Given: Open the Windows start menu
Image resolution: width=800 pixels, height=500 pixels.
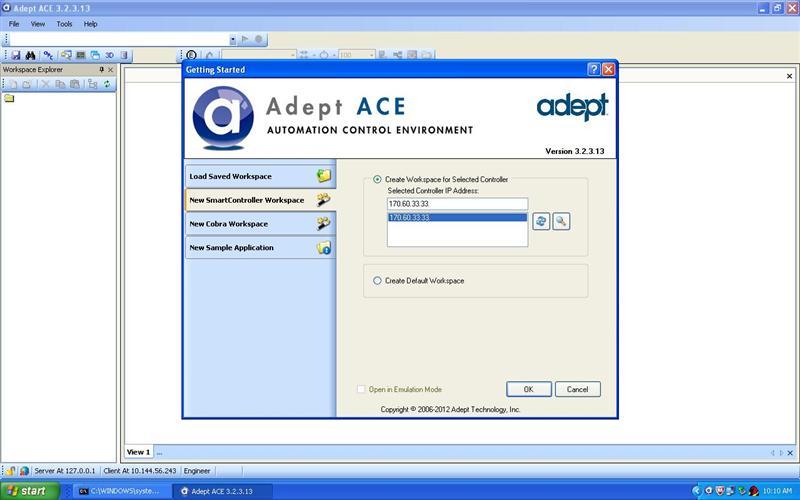Looking at the screenshot, I should (29, 491).
